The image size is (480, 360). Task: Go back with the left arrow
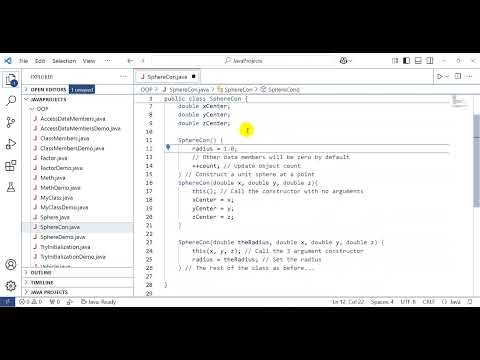(x=130, y=61)
